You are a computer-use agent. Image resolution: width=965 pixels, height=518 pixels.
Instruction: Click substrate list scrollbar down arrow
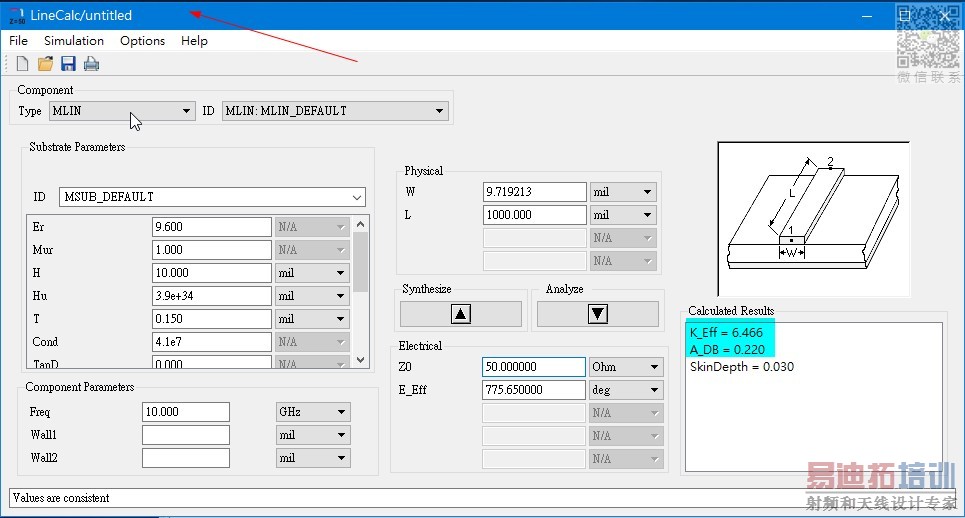point(361,360)
